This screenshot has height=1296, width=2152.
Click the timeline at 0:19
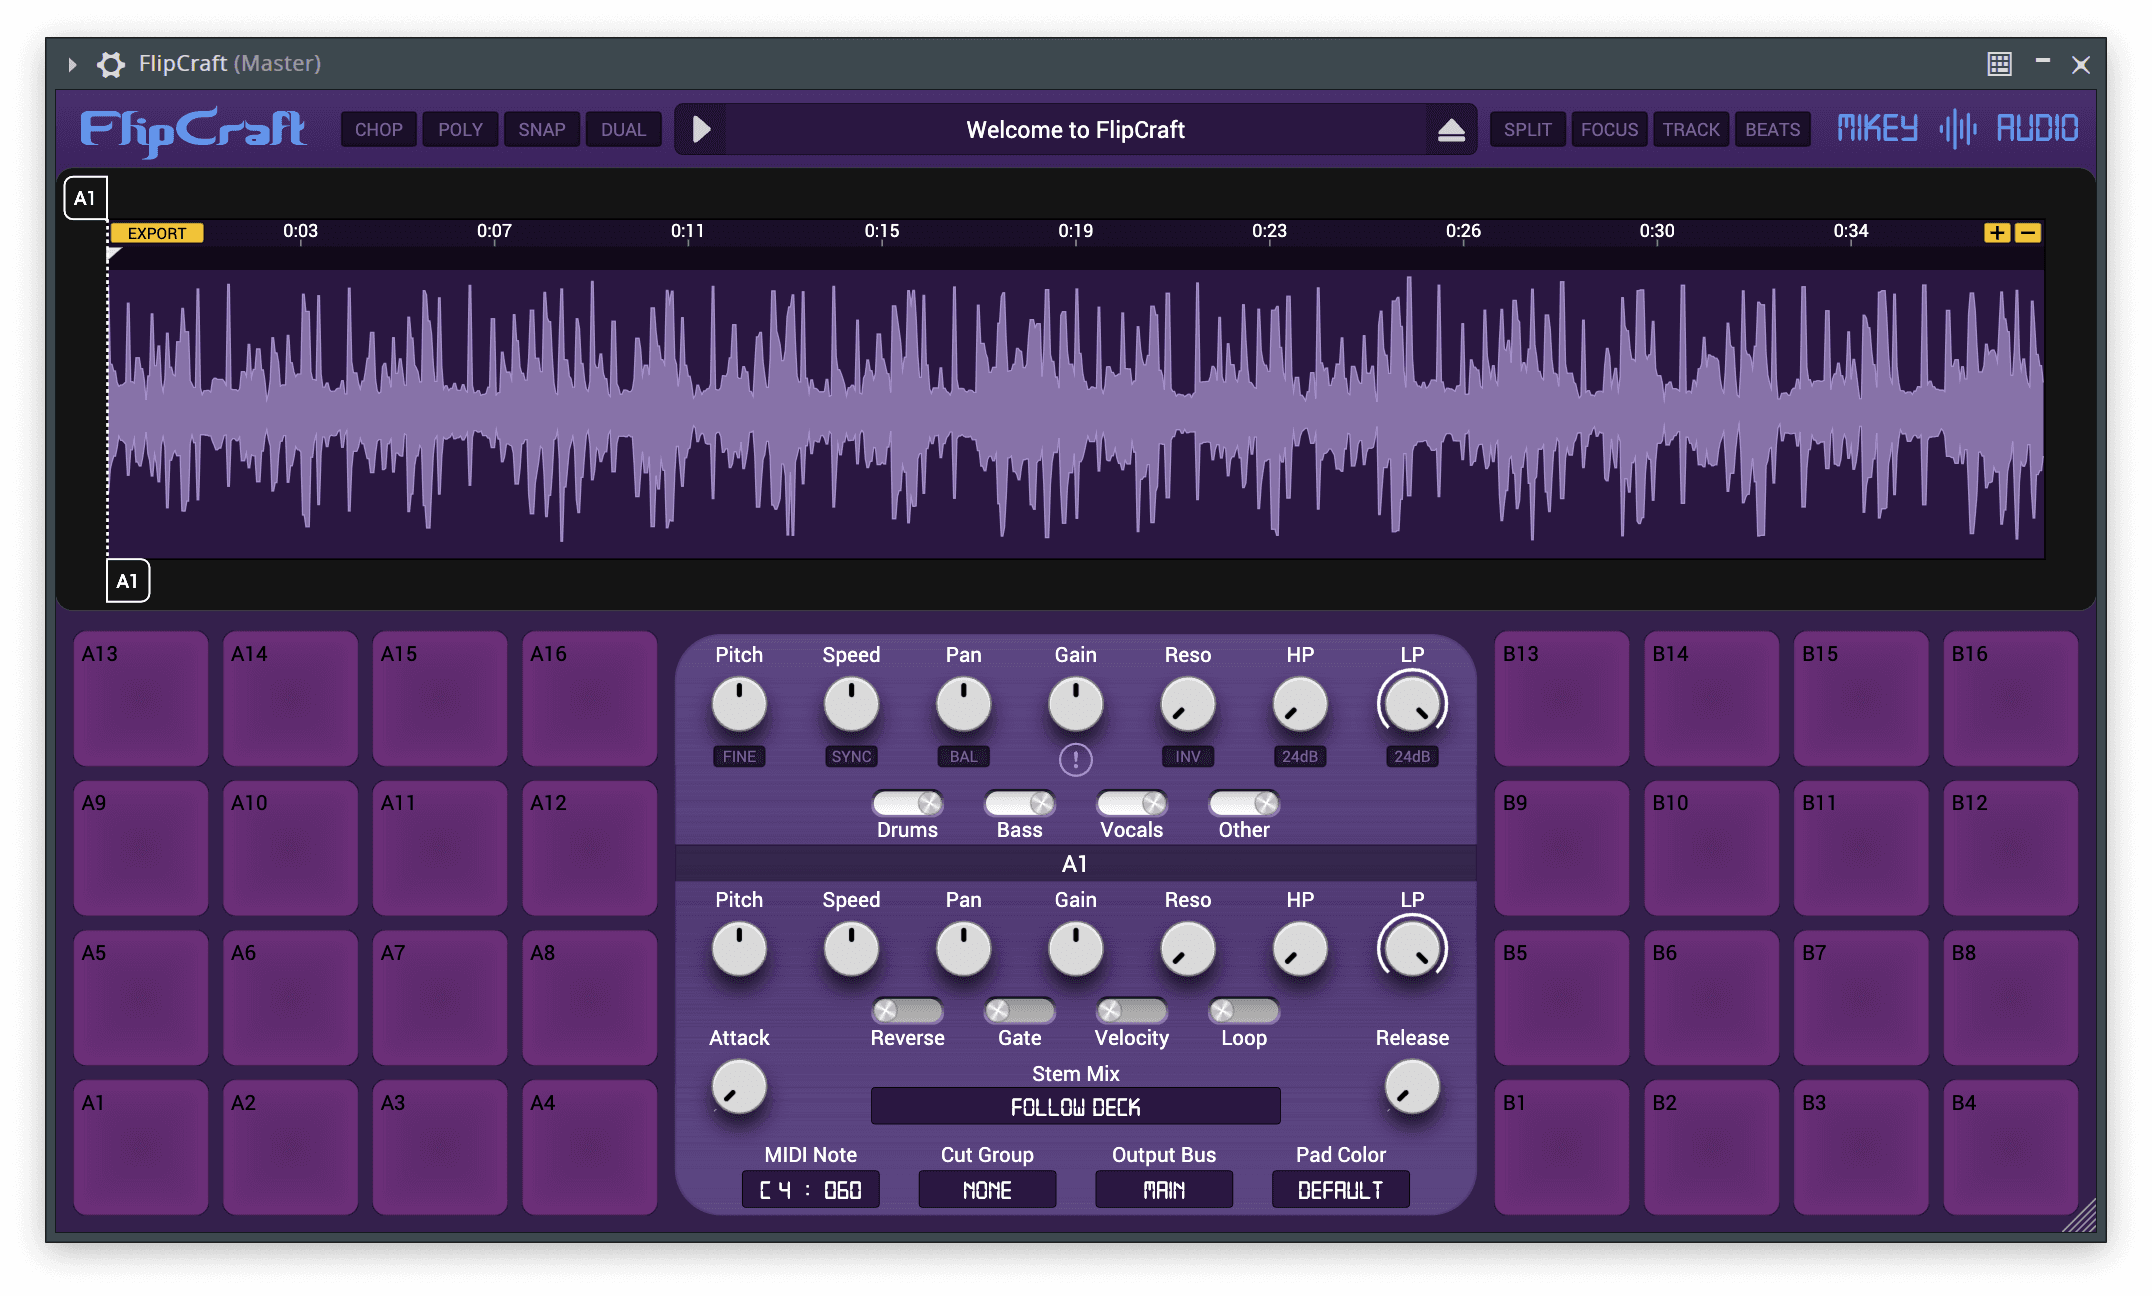pyautogui.click(x=1076, y=231)
